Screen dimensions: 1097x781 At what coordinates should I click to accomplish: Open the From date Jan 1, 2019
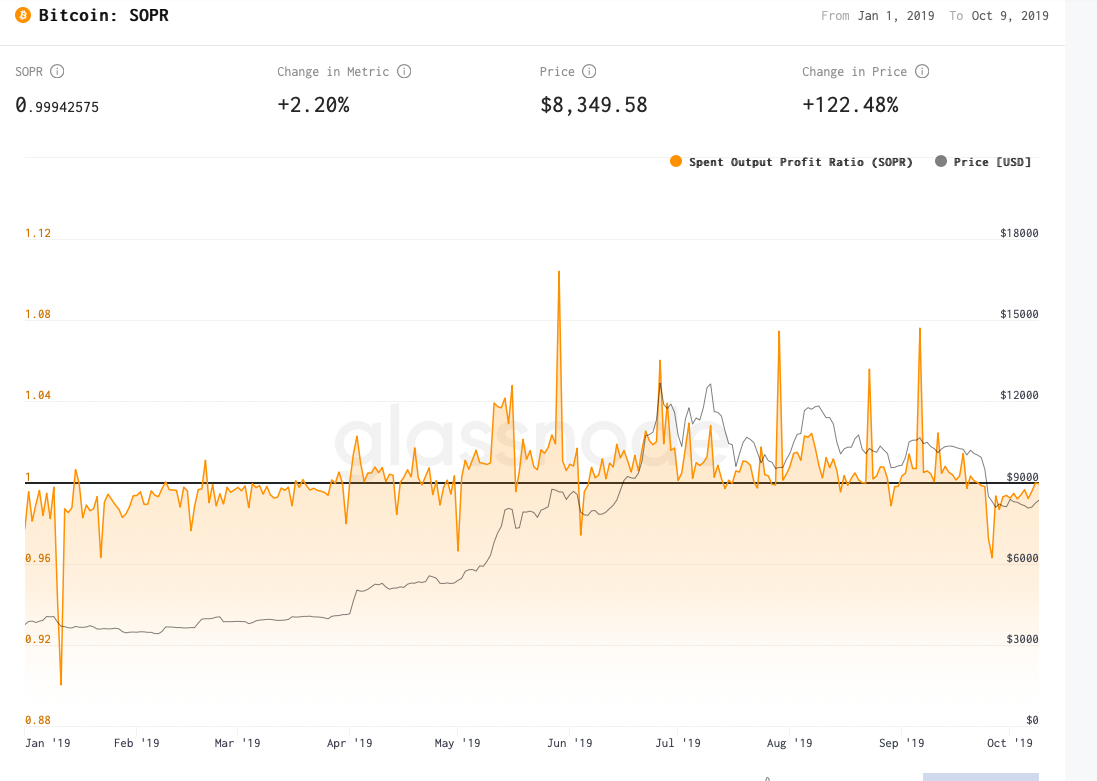pyautogui.click(x=896, y=15)
